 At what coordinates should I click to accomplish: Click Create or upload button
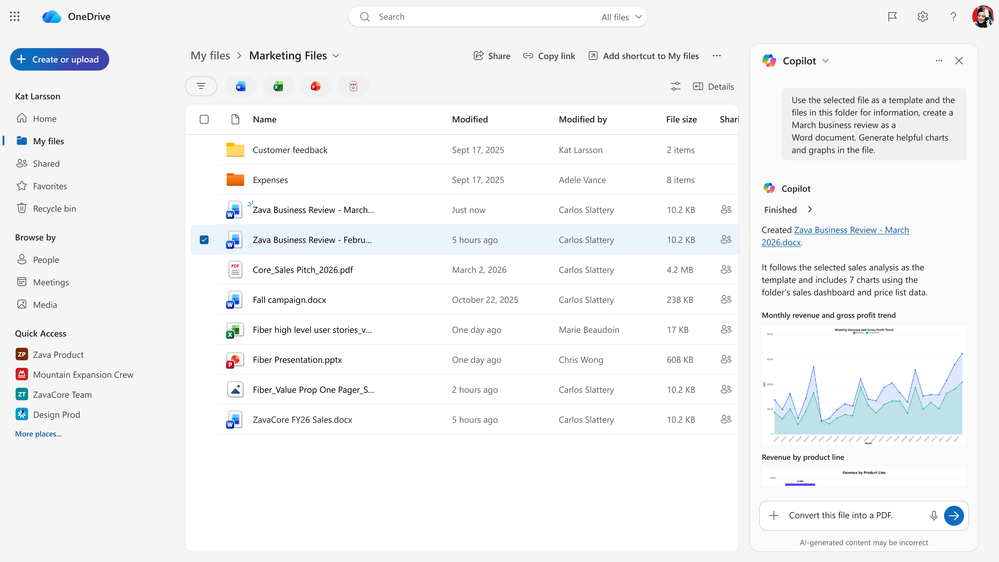click(x=59, y=59)
